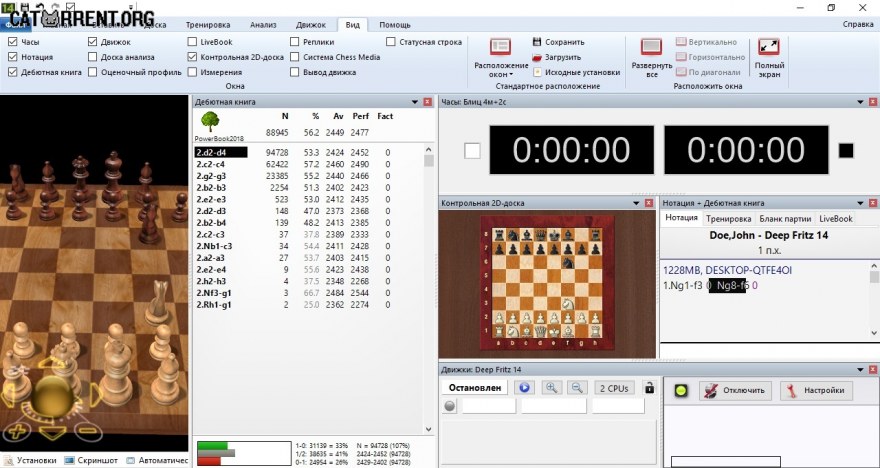880x468 pixels.
Task: Close the Deep Fritz 14 engine panel
Action: (x=873, y=370)
